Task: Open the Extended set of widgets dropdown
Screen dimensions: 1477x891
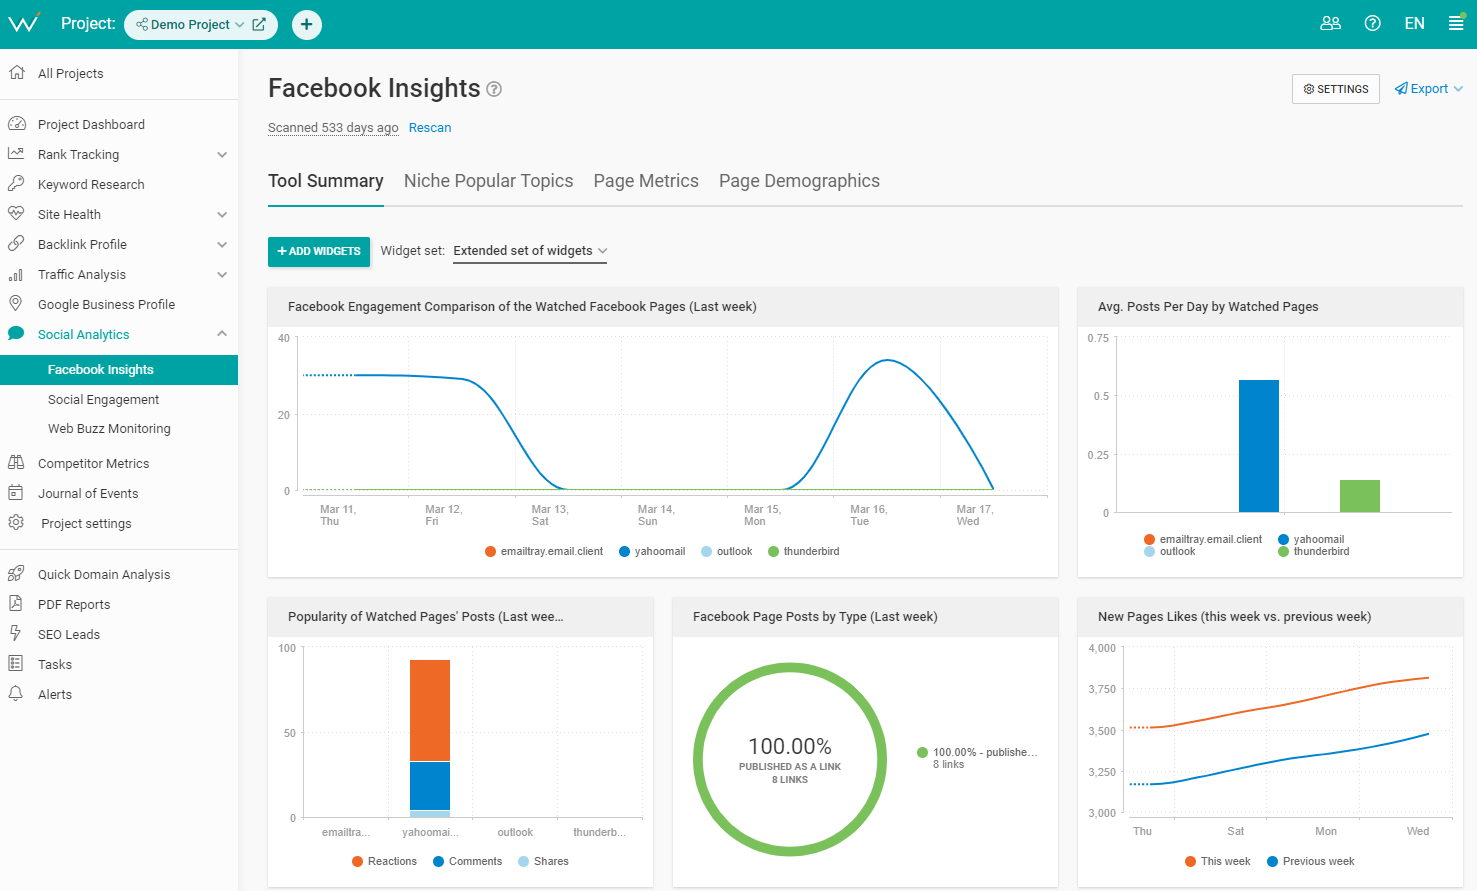Action: coord(530,251)
